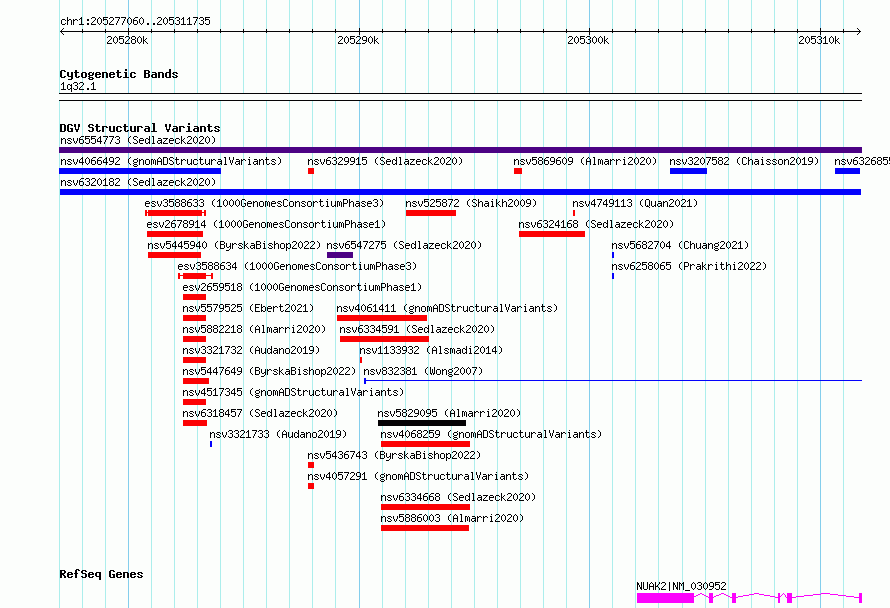Open nsv6329915 (Sedlazeck2020) label
Screen dimensions: 890x608
pos(385,161)
